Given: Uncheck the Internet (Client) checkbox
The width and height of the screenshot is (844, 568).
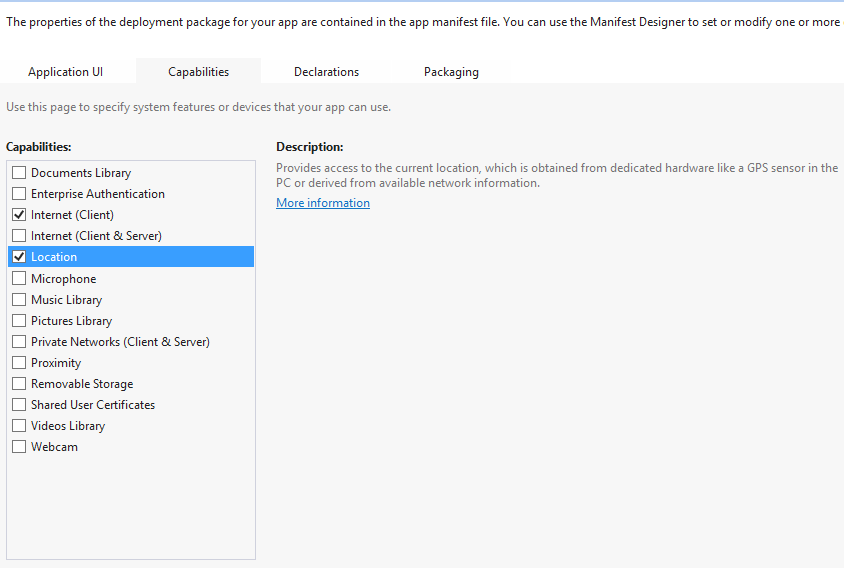Looking at the screenshot, I should [19, 214].
